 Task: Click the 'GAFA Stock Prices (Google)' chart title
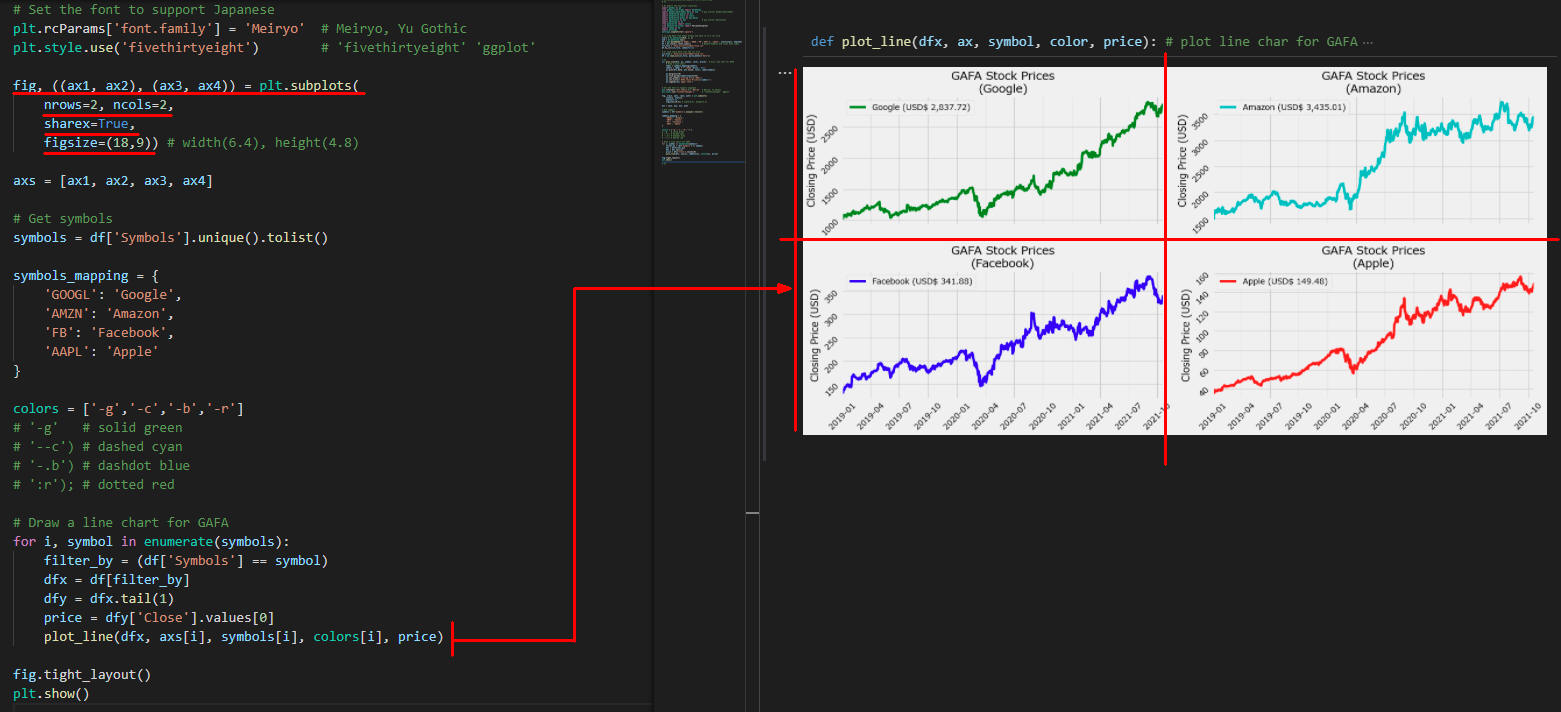pyautogui.click(x=1002, y=82)
